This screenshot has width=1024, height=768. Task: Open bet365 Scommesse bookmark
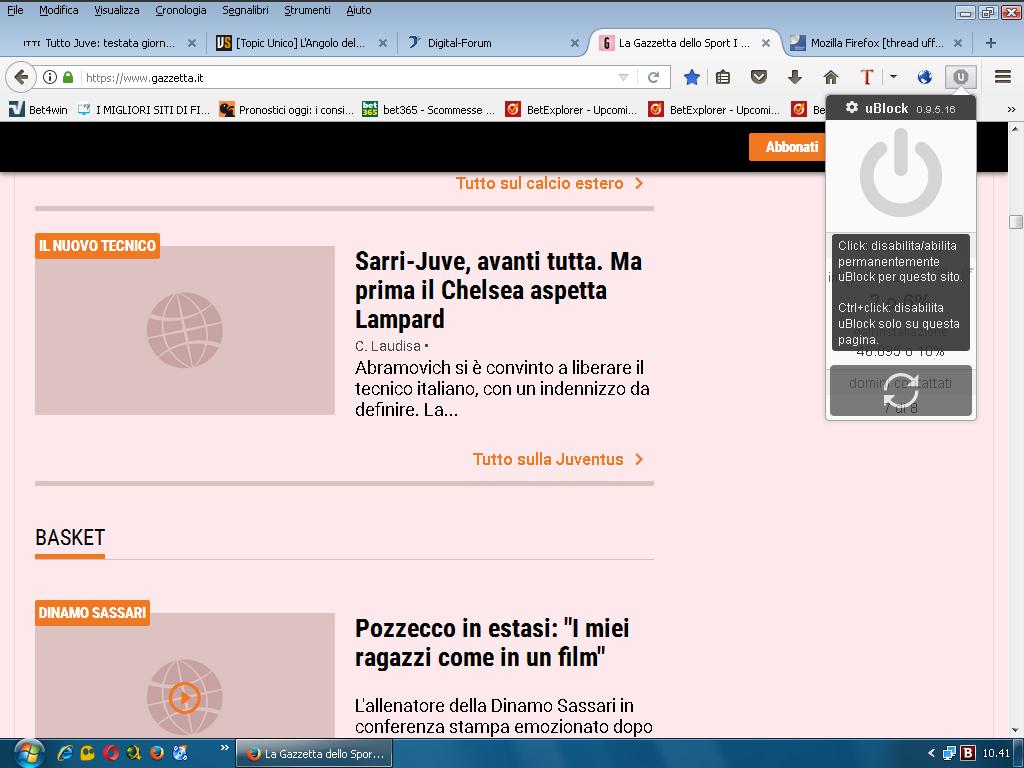(x=428, y=110)
